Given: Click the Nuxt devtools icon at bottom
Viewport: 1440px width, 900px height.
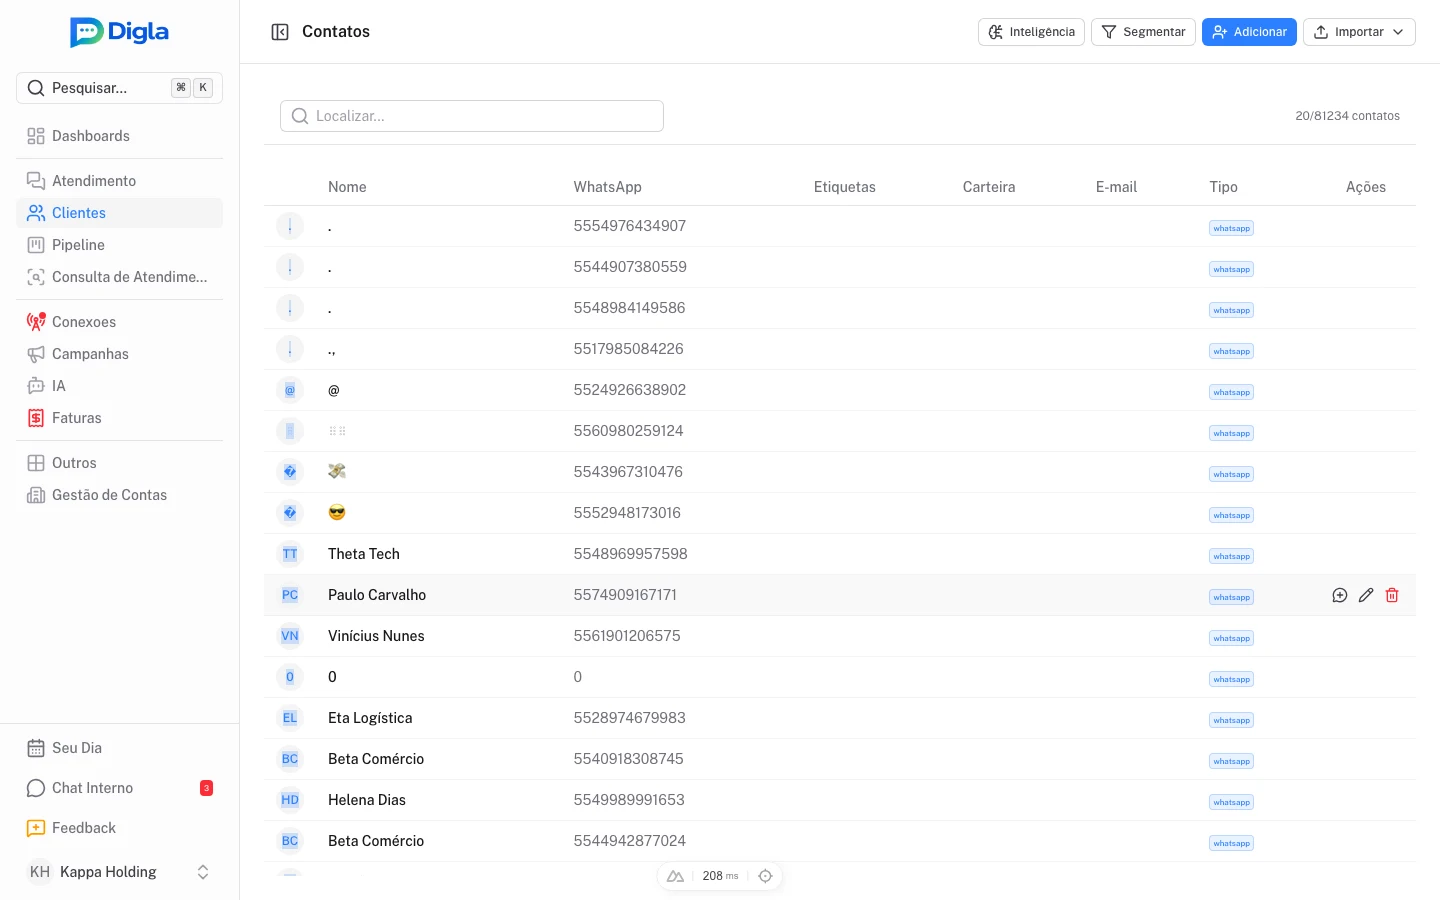Looking at the screenshot, I should tap(676, 876).
